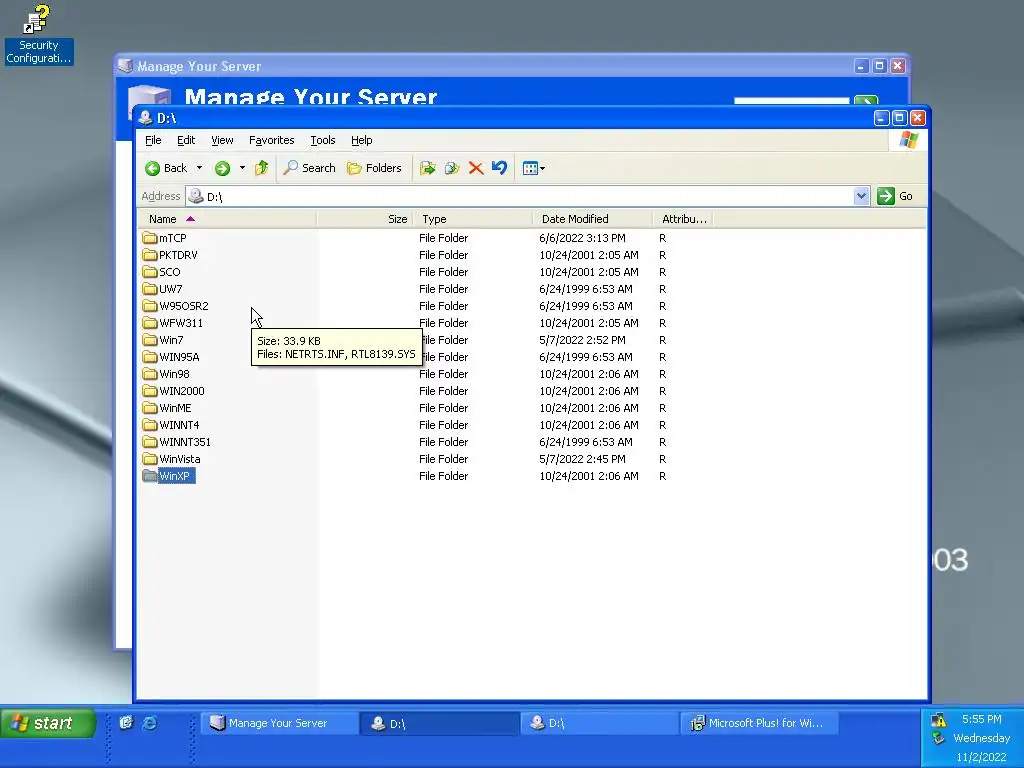Select the SCO folder icon

point(150,272)
